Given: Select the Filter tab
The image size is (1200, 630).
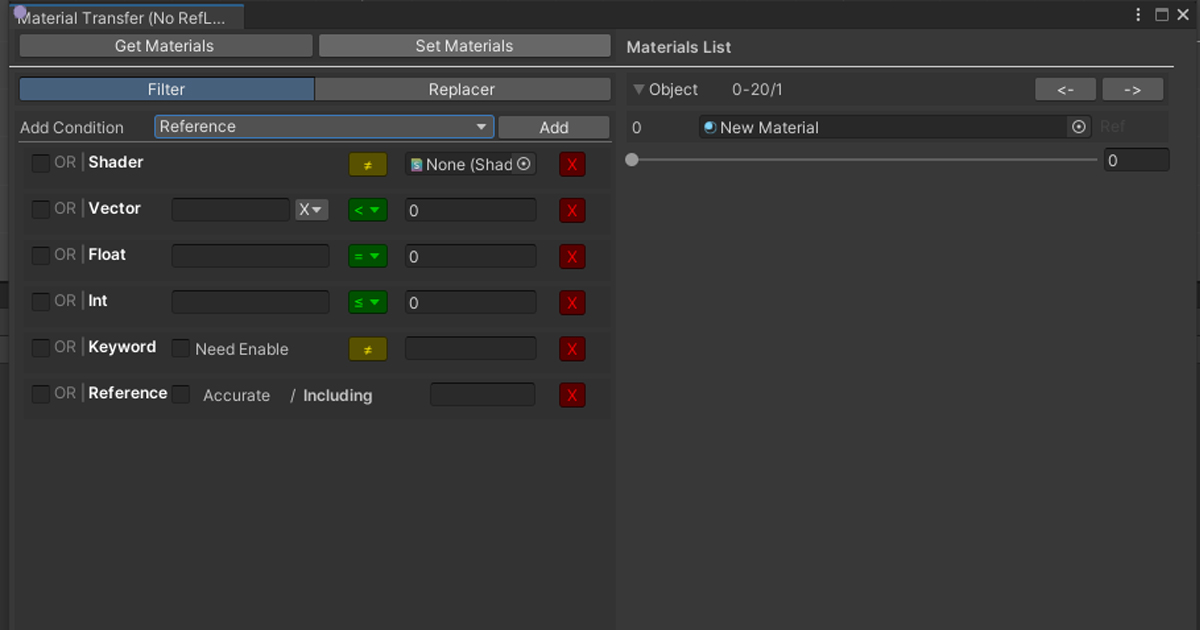Looking at the screenshot, I should pyautogui.click(x=166, y=89).
